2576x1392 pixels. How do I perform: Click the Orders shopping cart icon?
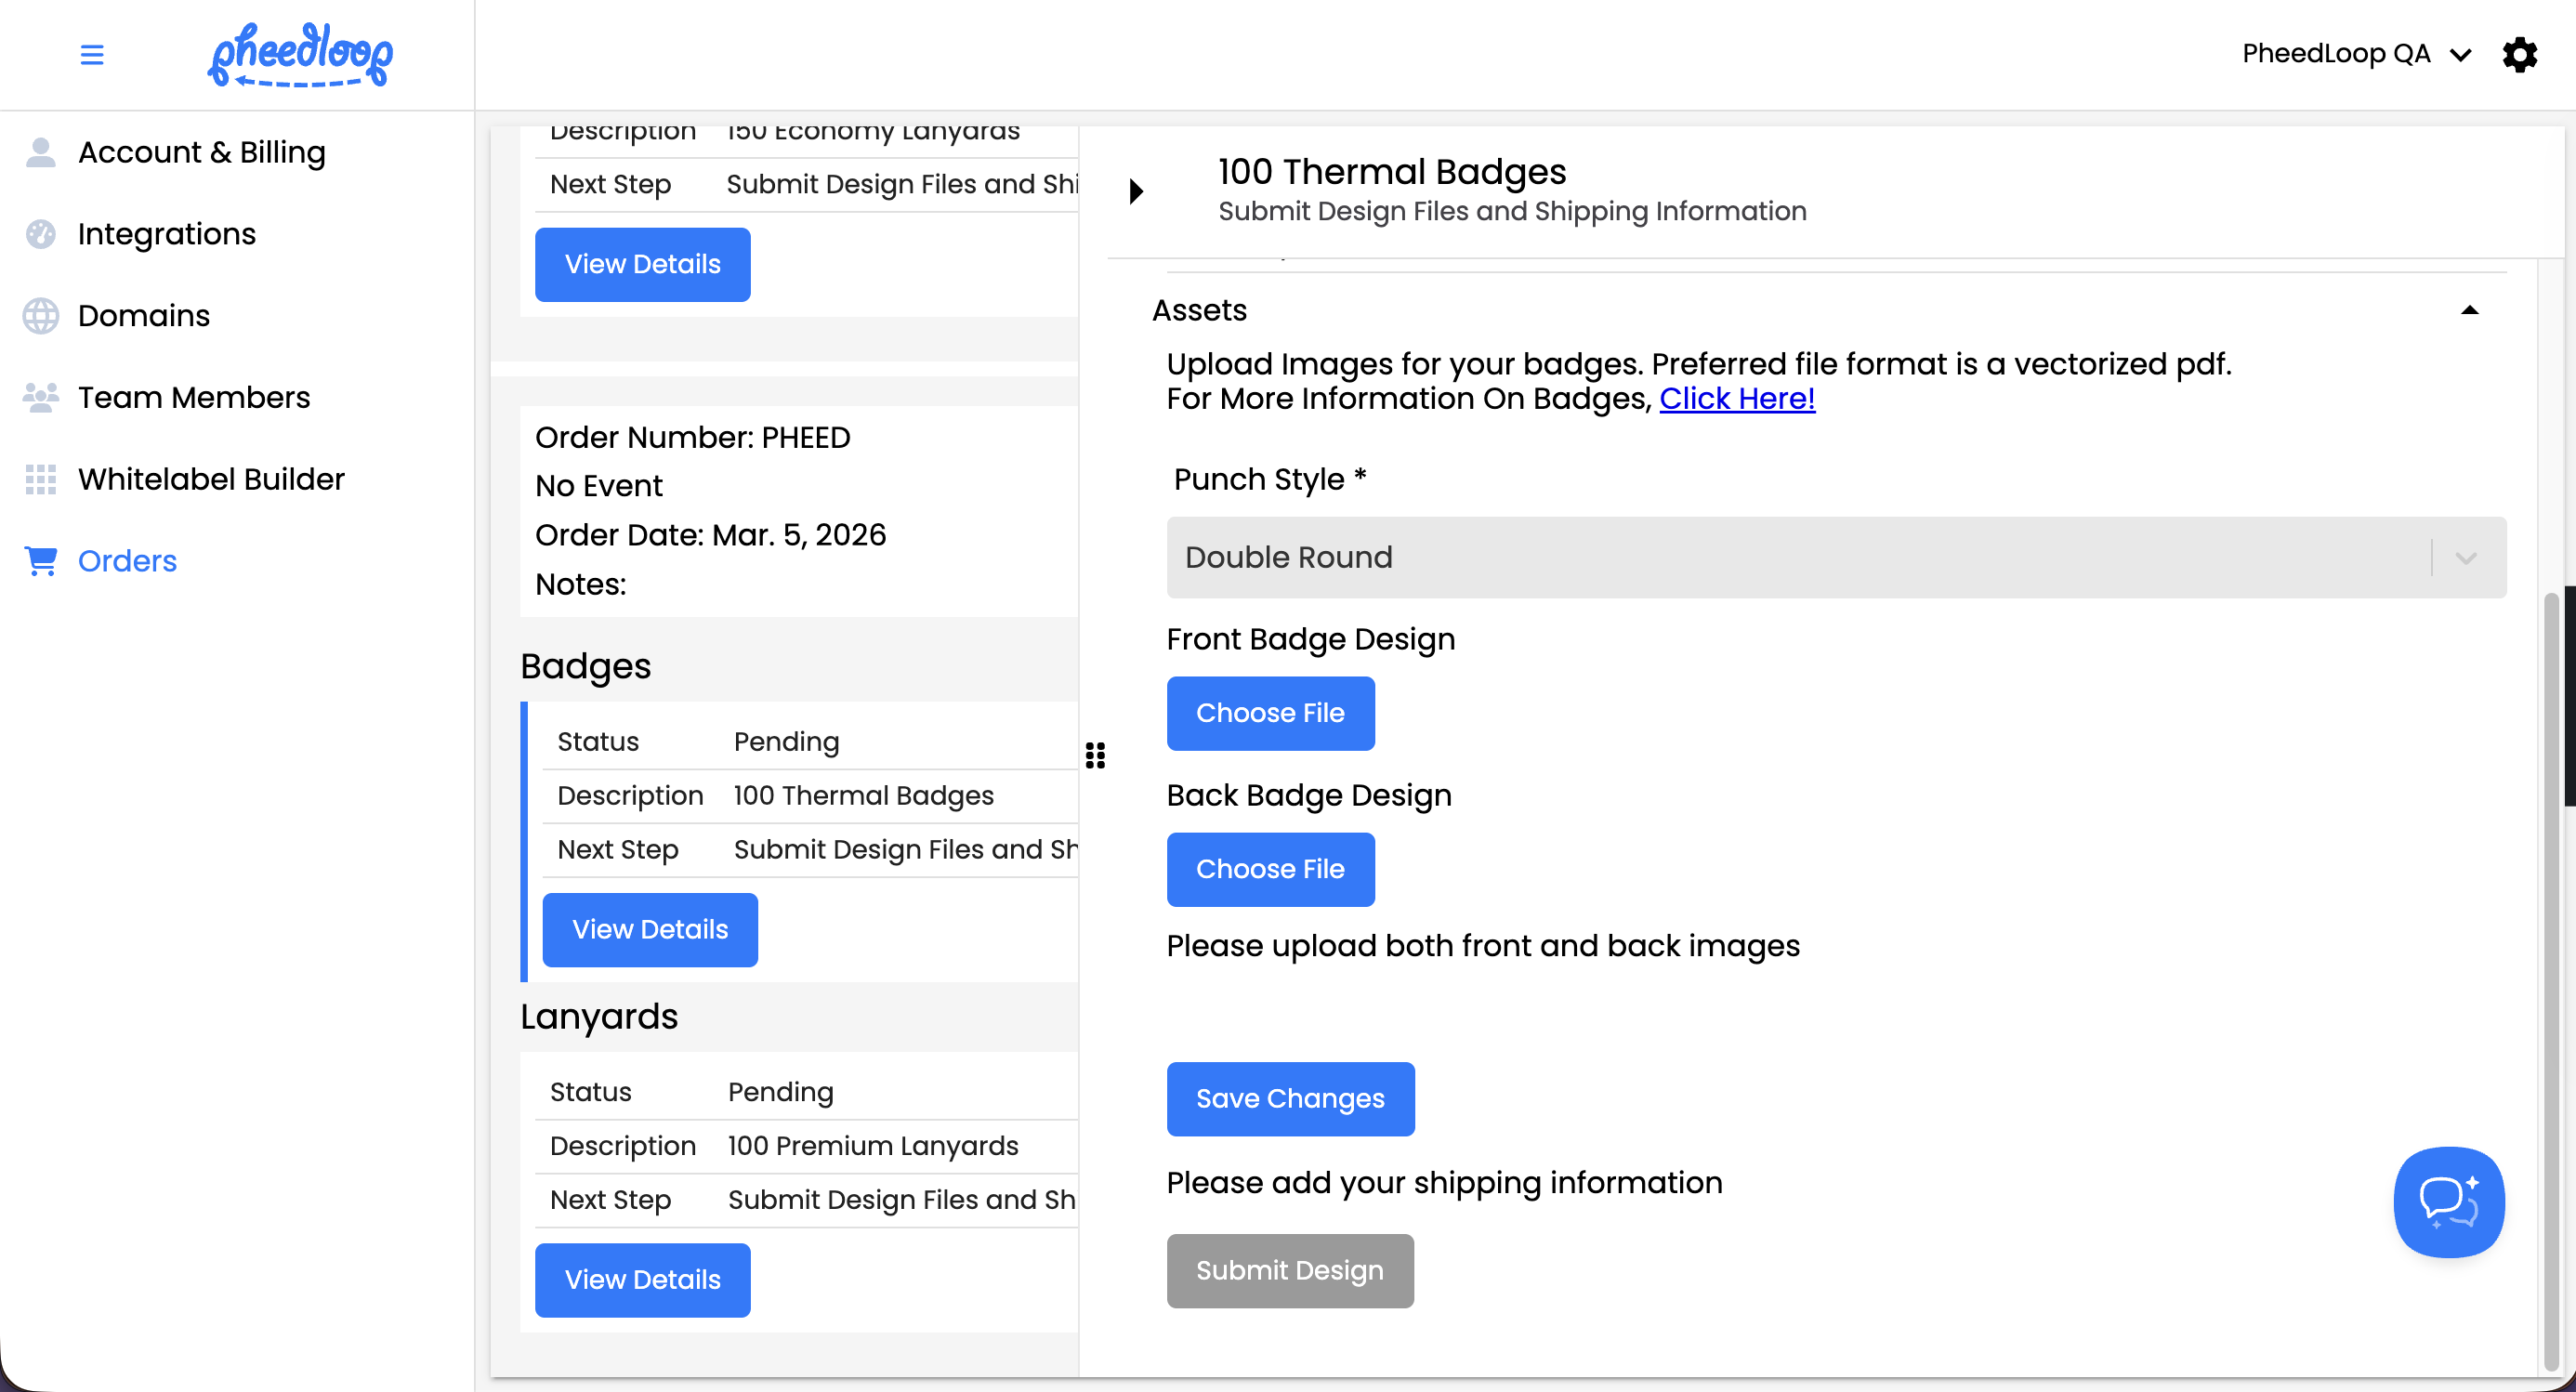click(41, 561)
